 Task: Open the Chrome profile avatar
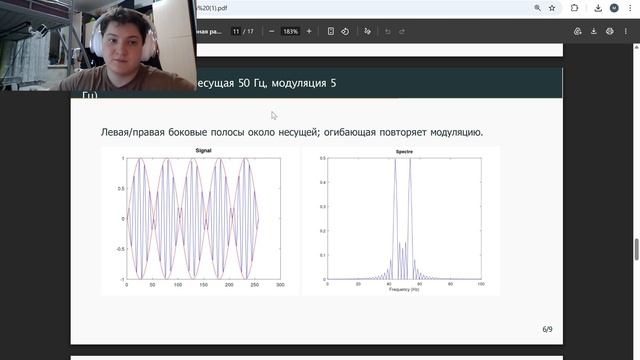point(614,8)
